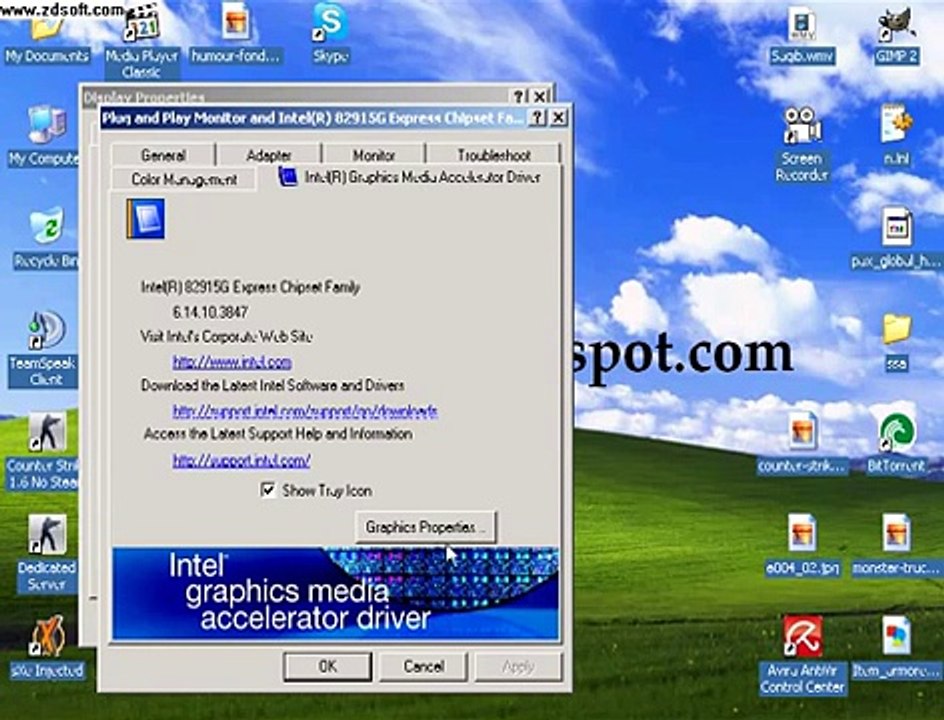Open the counter-strik image file

(802, 443)
